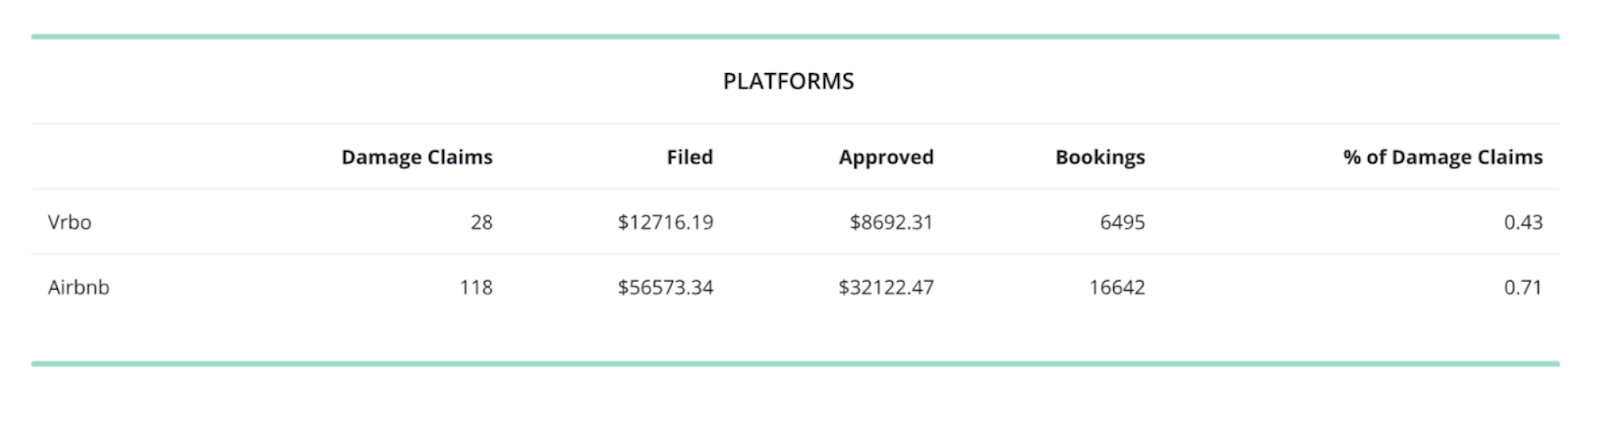Image resolution: width=1600 pixels, height=421 pixels.
Task: Click the Filed column header
Action: click(689, 157)
